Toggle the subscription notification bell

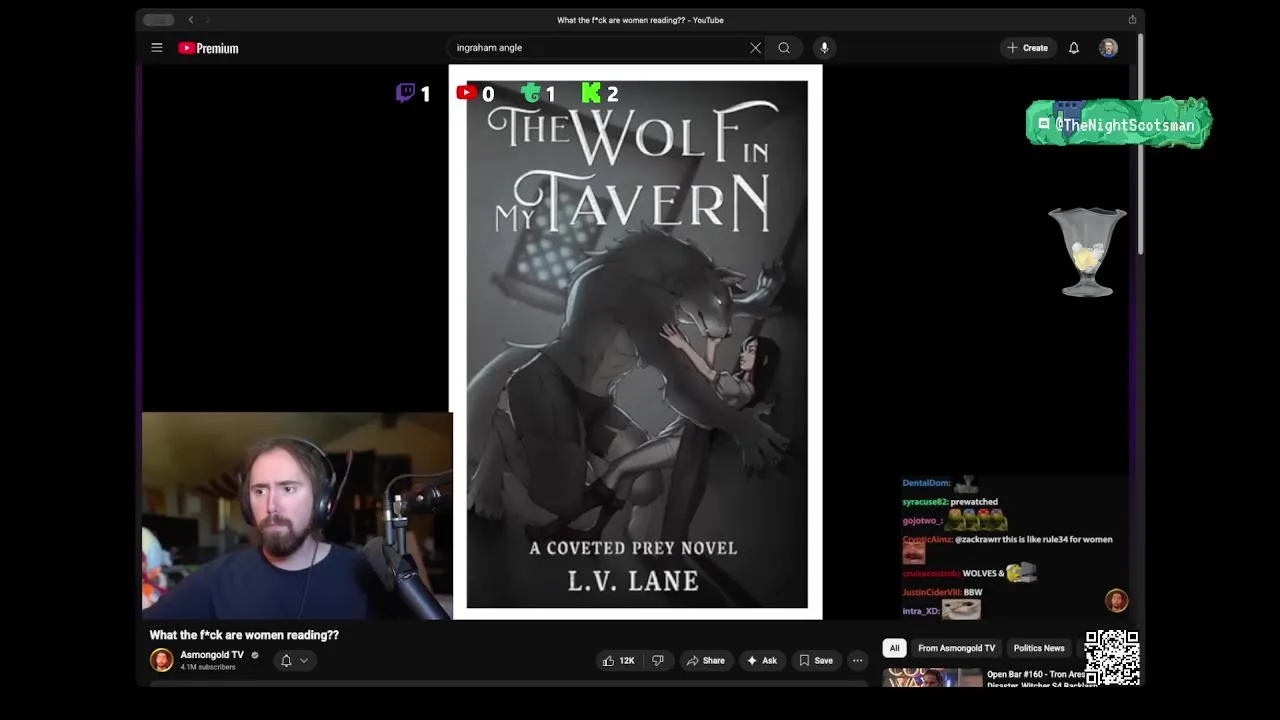286,660
